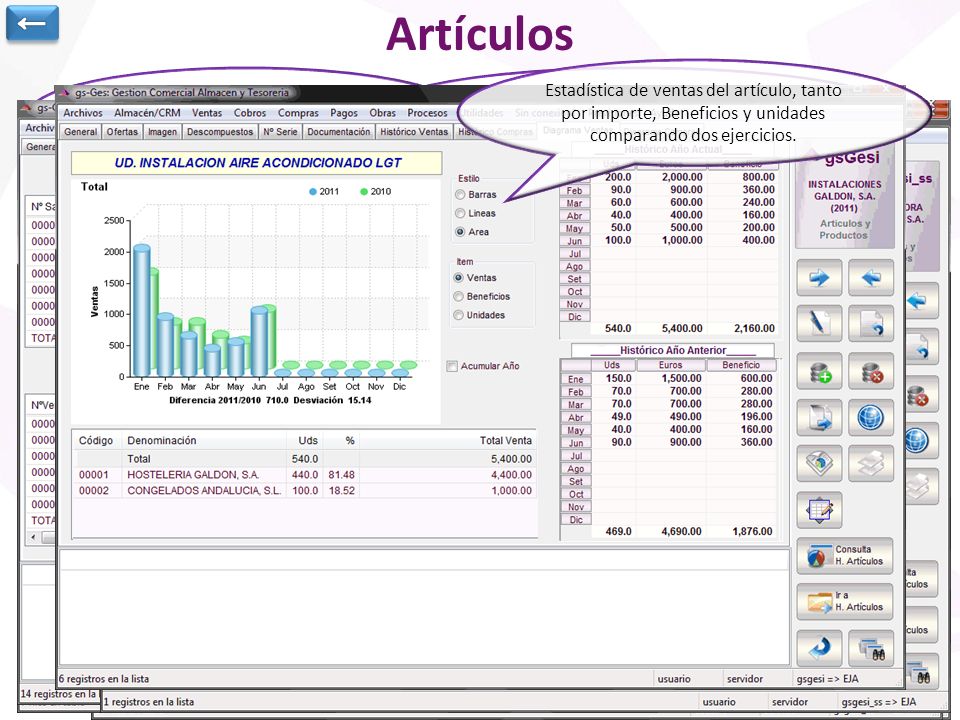The width and height of the screenshot is (960, 720).
Task: Go to previous record with left arrow icon
Action: click(871, 279)
